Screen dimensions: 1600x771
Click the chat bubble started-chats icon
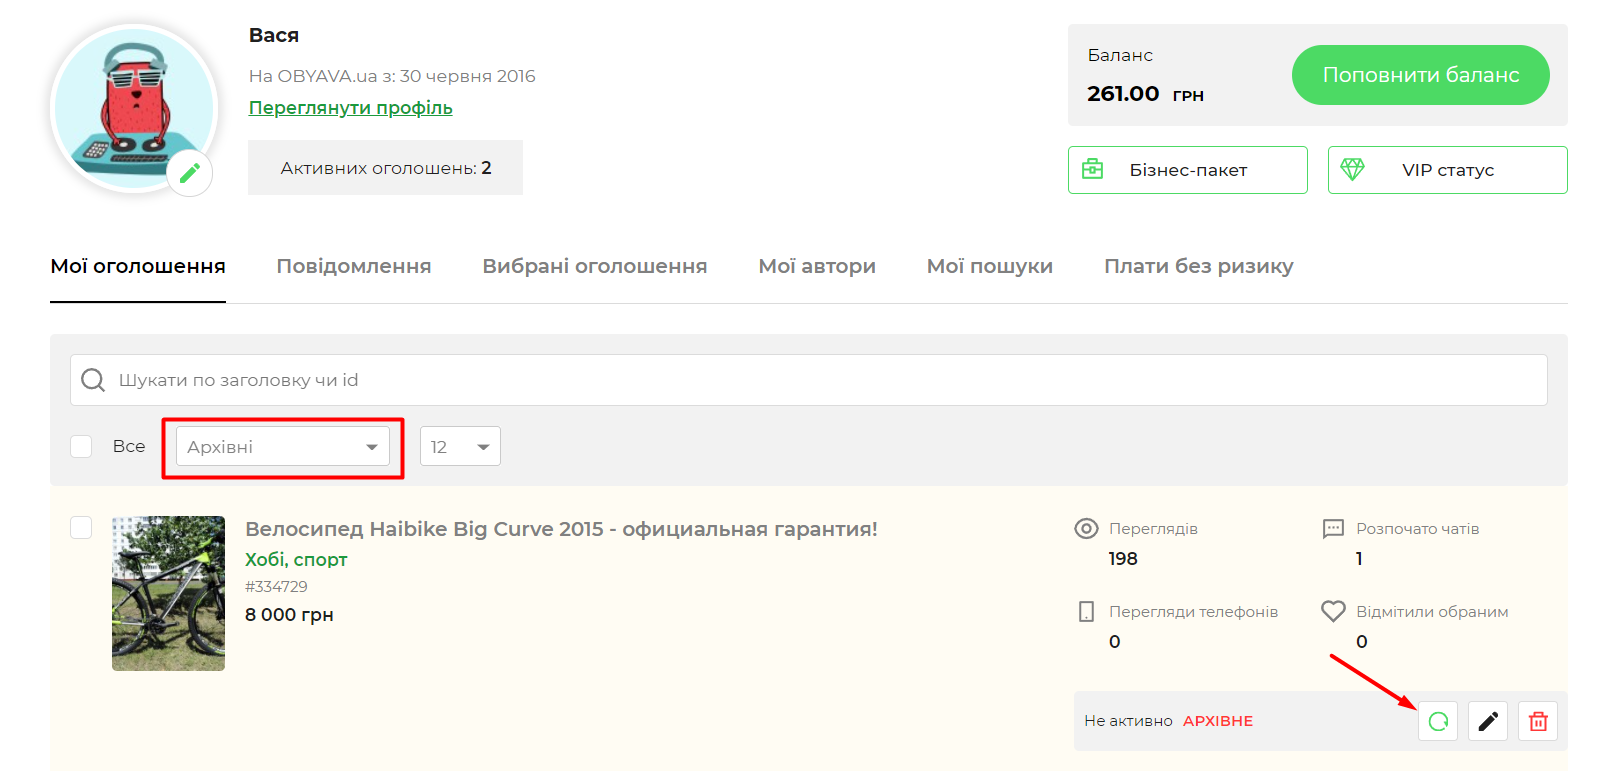1333,528
